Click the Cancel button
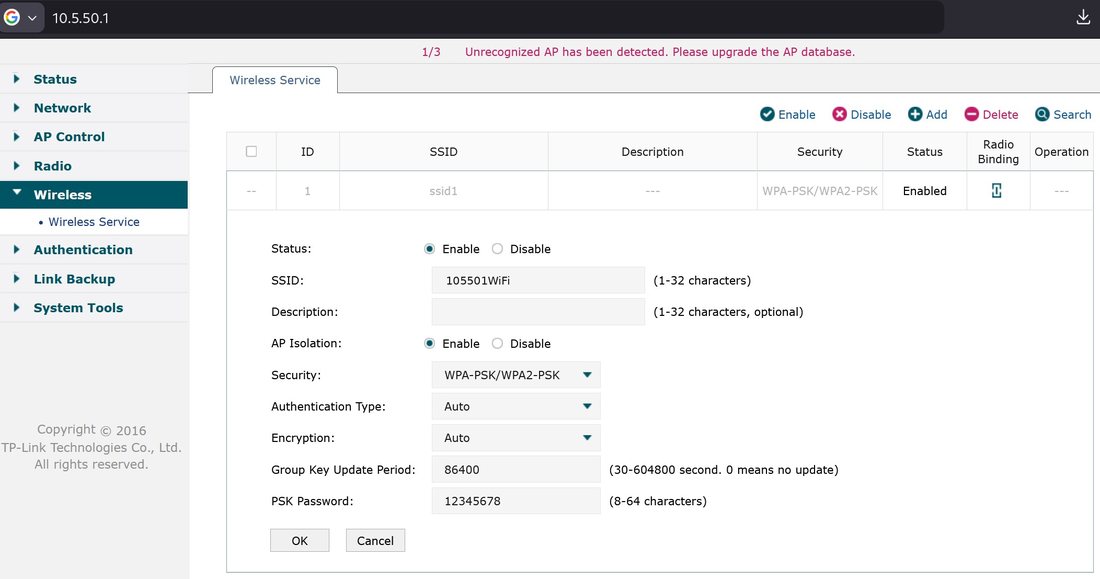1100x579 pixels. point(375,540)
